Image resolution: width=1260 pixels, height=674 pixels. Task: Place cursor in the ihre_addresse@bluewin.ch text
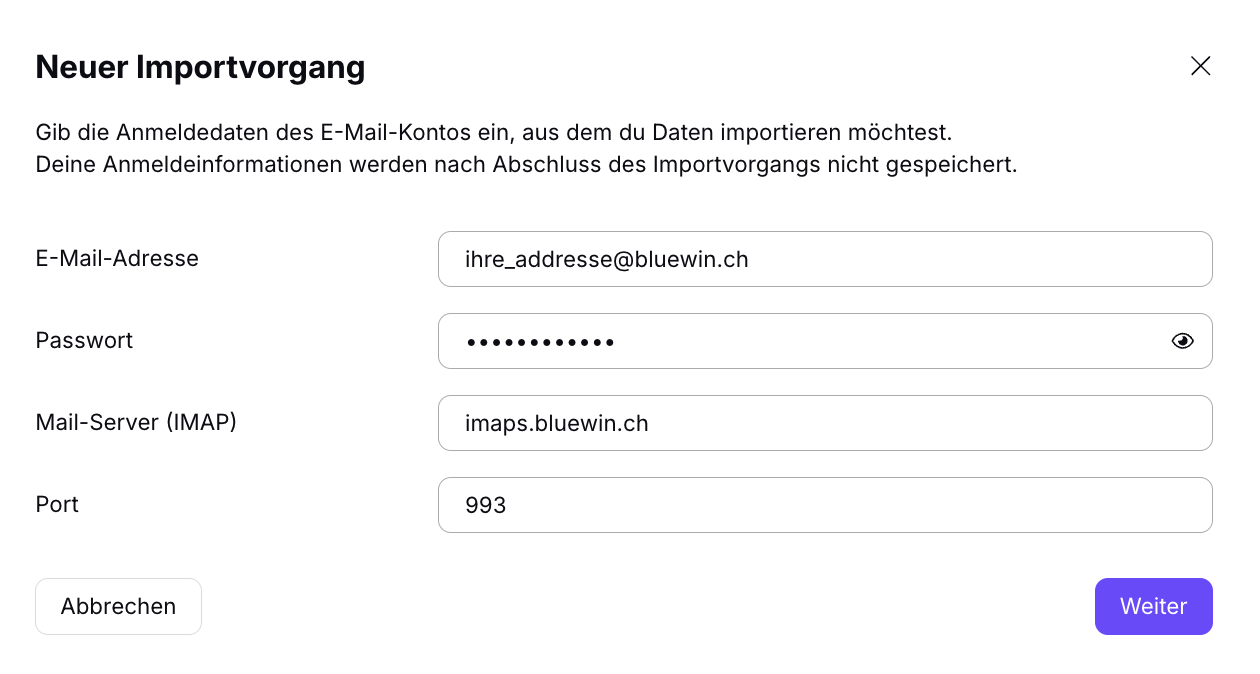point(606,260)
